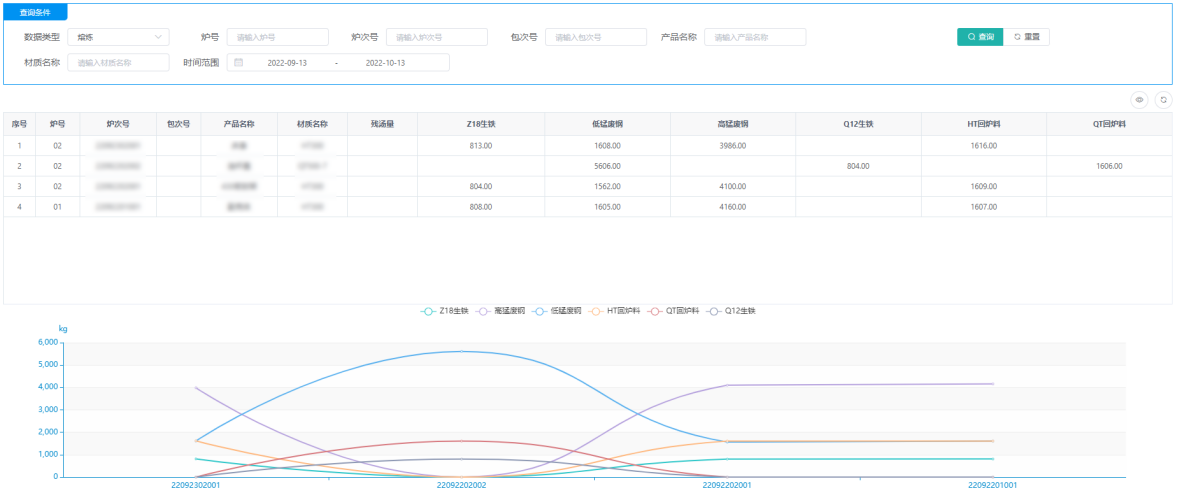Image resolution: width=1177 pixels, height=500 pixels.
Task: Click the circular refresh icon above the table
Action: pyautogui.click(x=1163, y=100)
